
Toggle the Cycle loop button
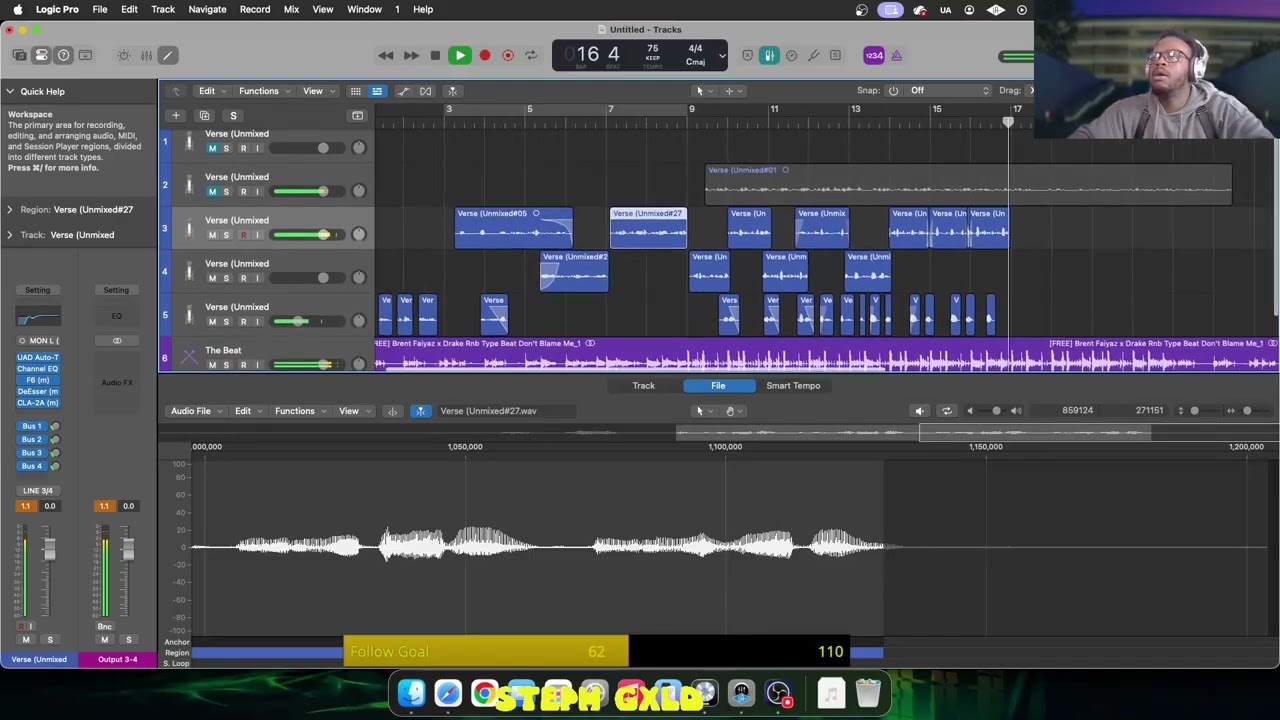point(531,55)
